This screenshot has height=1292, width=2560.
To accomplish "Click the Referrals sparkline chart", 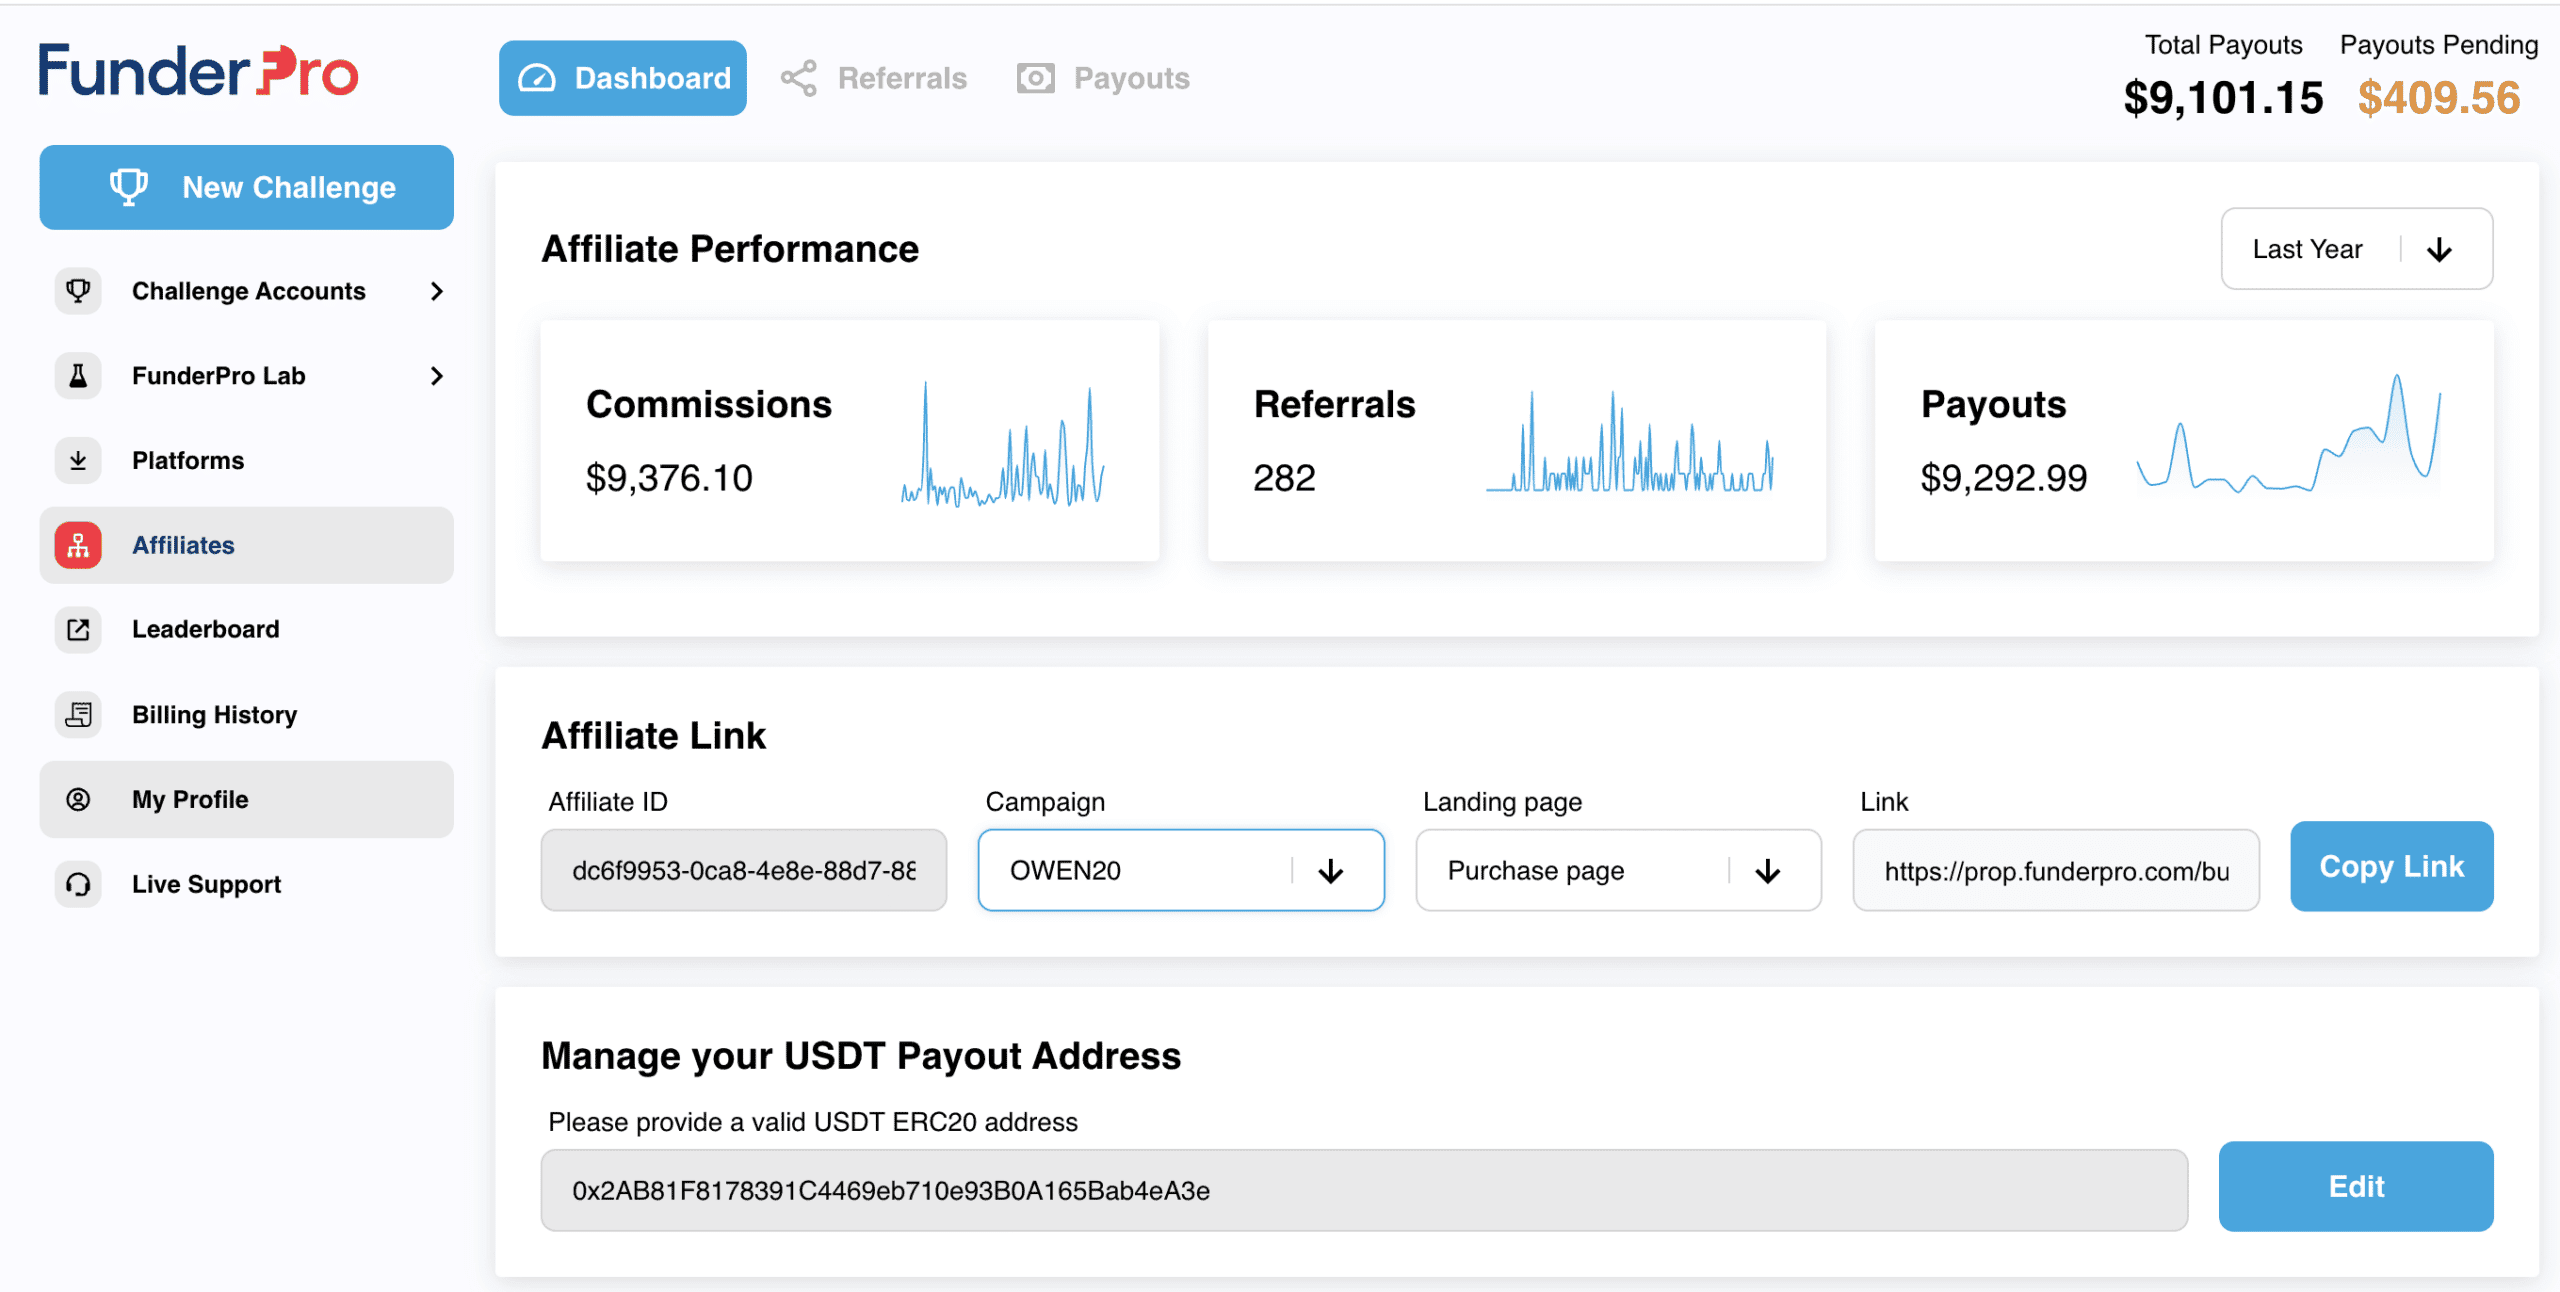I will tap(1630, 442).
